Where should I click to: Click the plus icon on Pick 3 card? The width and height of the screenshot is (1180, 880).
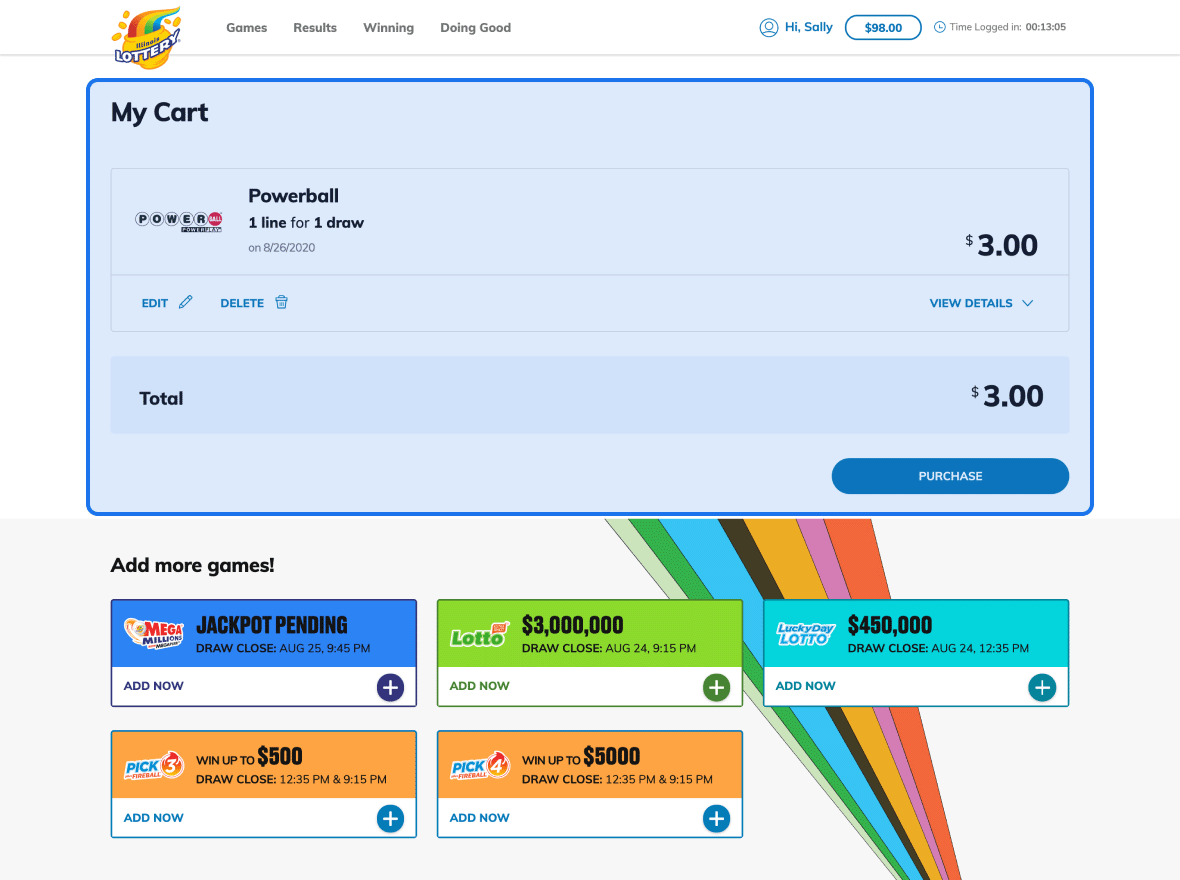click(390, 818)
